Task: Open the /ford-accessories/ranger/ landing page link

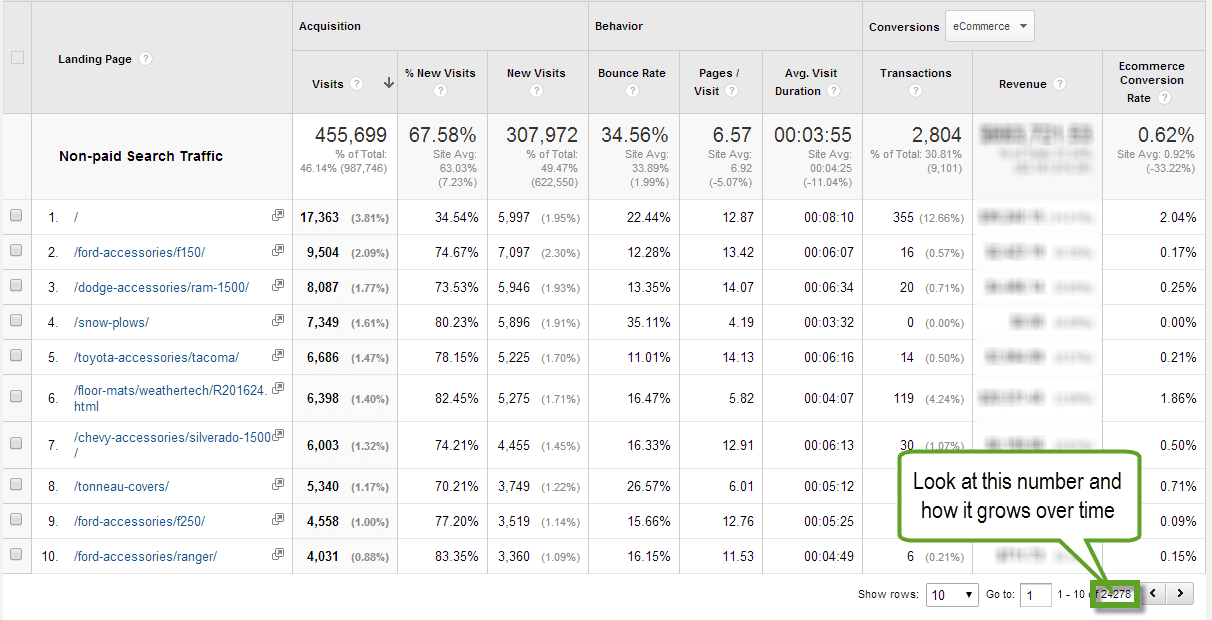Action: [x=145, y=556]
